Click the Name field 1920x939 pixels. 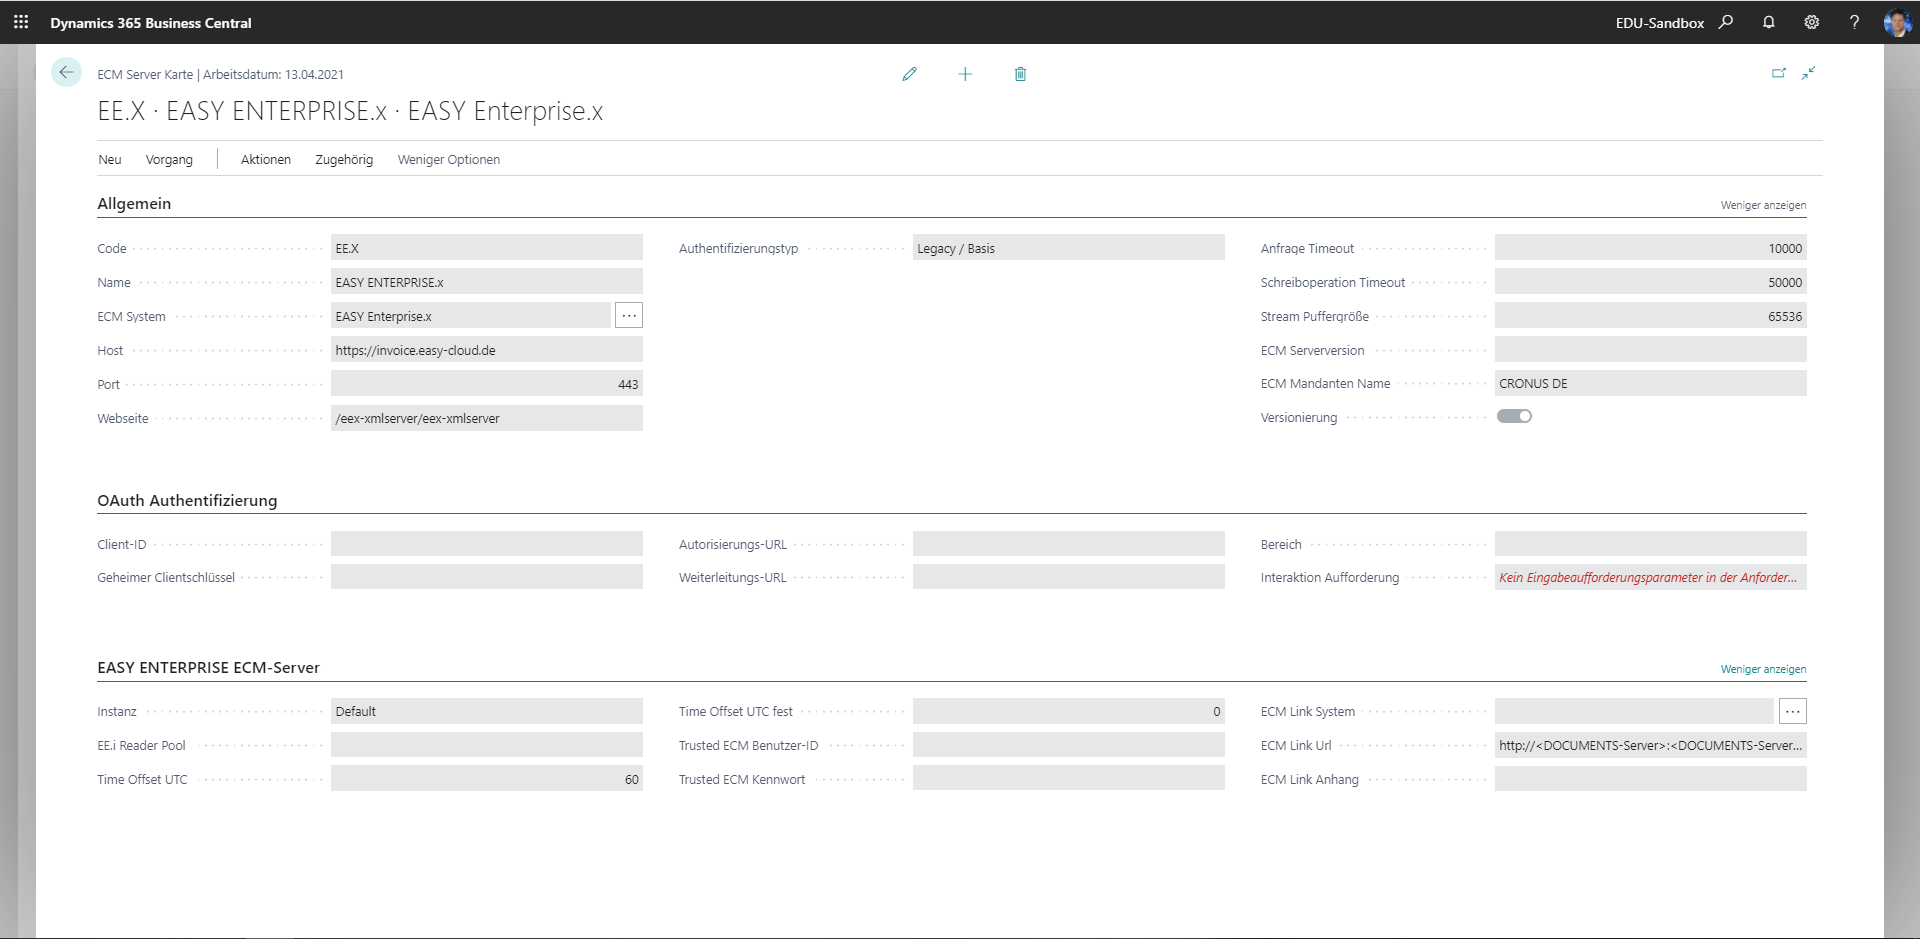(486, 282)
